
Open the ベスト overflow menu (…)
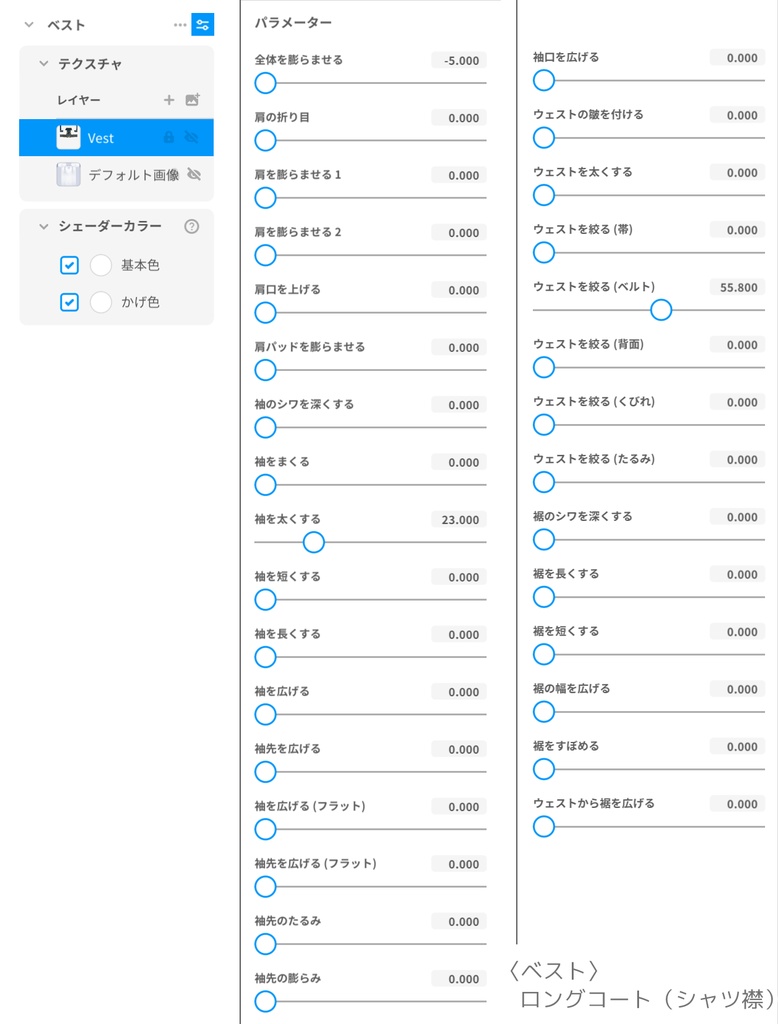[x=180, y=26]
